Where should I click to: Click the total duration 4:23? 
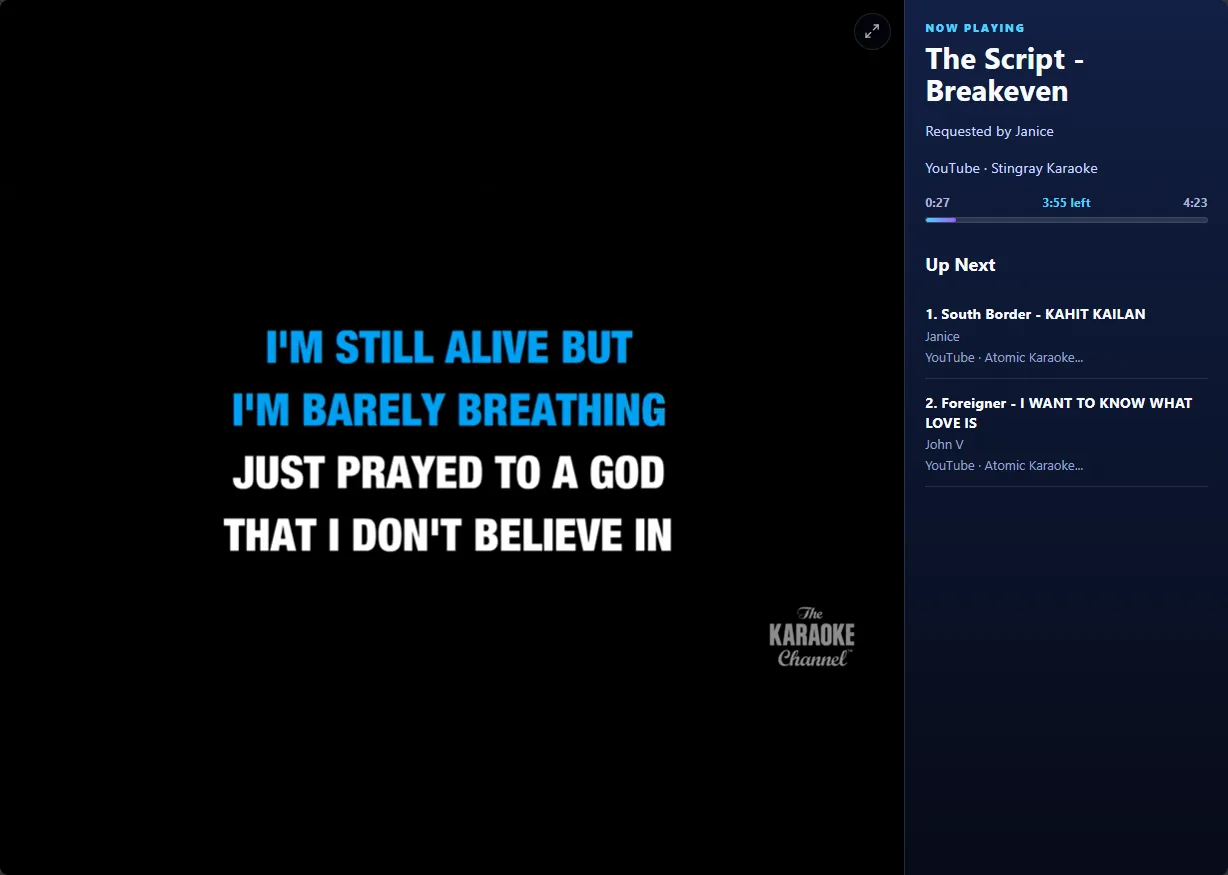tap(1195, 203)
